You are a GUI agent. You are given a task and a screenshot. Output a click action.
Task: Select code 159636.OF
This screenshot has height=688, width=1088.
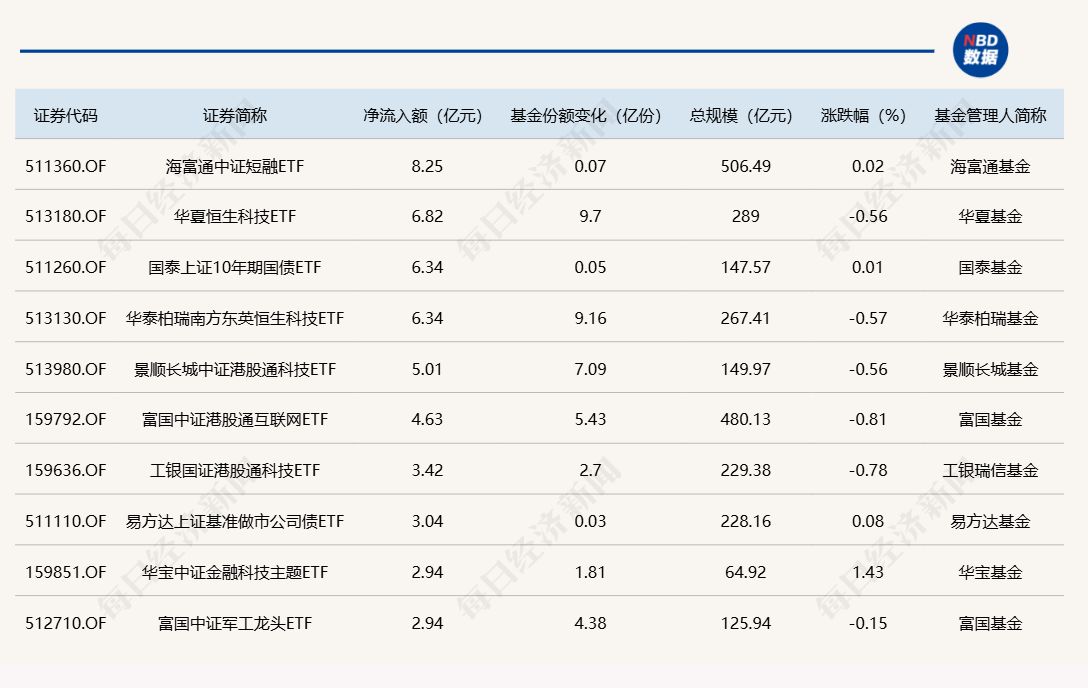tap(66, 470)
